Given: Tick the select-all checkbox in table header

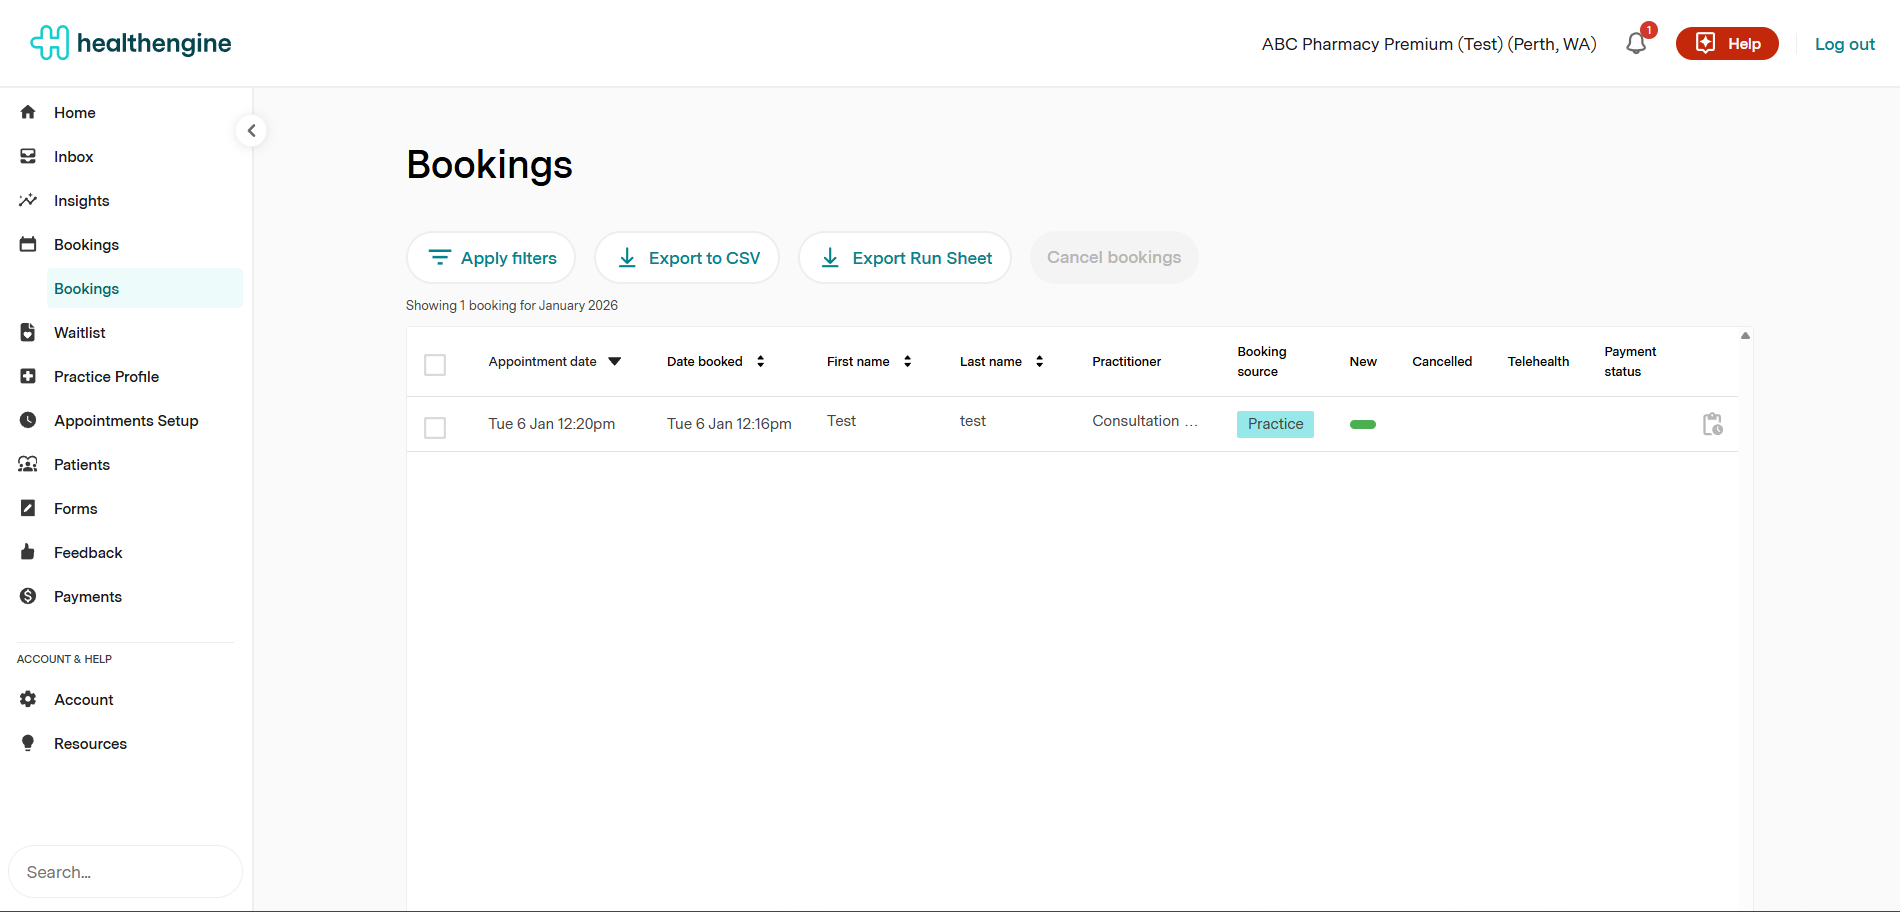Looking at the screenshot, I should pyautogui.click(x=435, y=365).
